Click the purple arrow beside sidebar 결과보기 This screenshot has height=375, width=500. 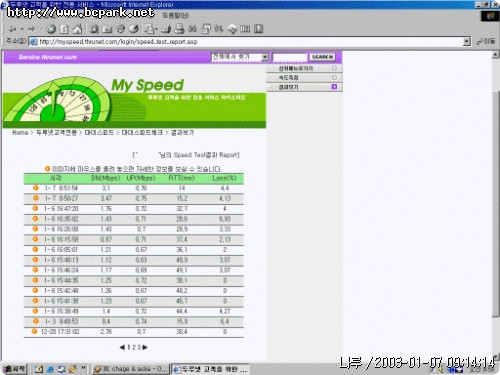tap(334, 87)
